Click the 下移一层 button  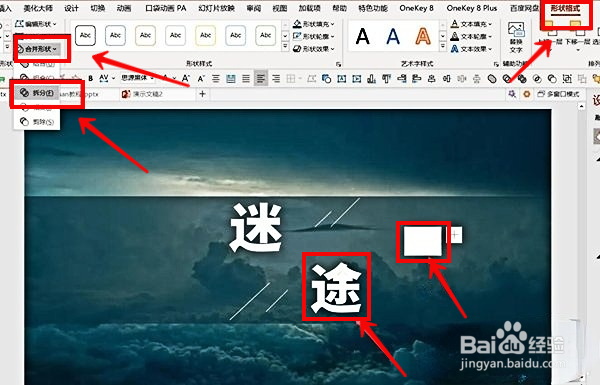click(x=577, y=37)
